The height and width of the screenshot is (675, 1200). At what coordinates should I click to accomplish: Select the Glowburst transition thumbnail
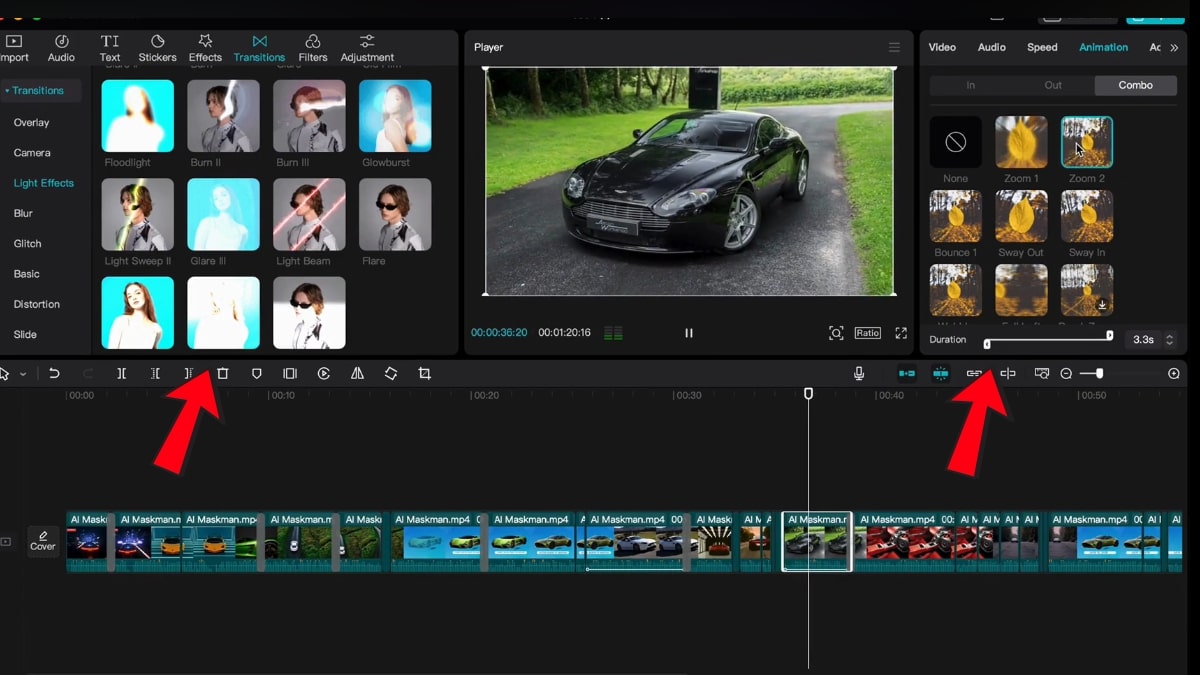[x=395, y=116]
